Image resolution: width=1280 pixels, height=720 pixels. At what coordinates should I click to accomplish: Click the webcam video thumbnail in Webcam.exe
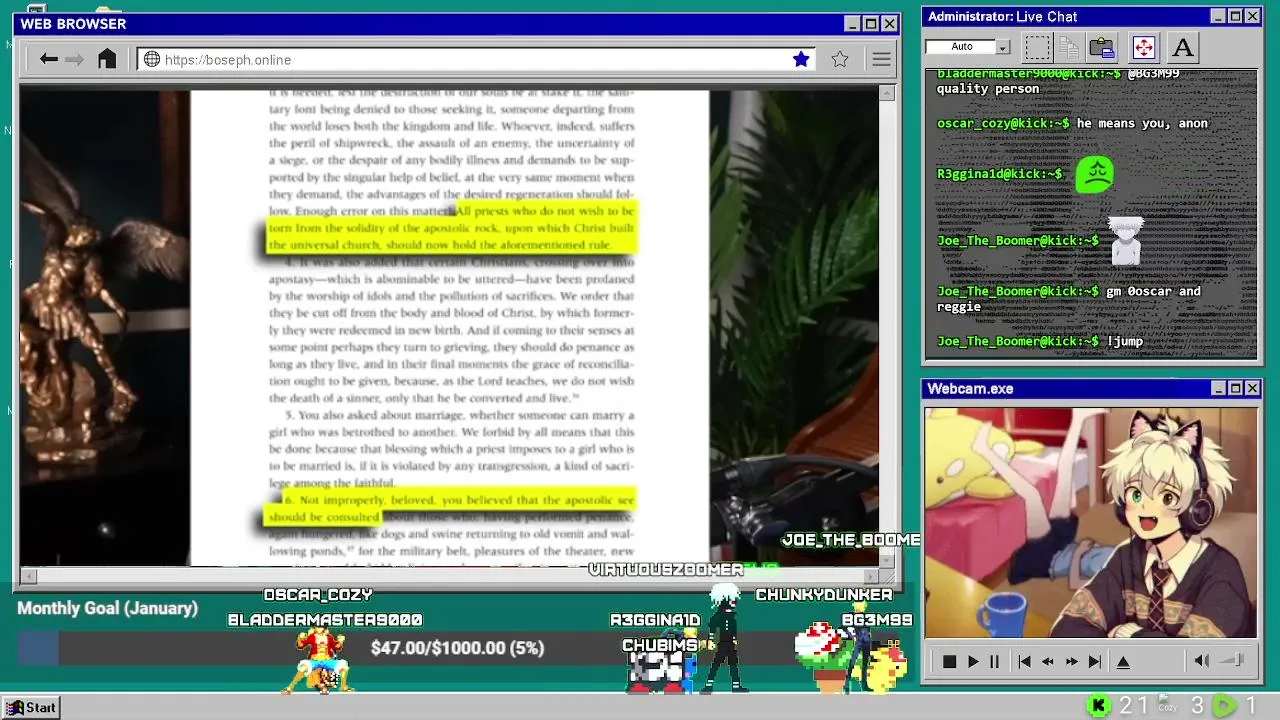pyautogui.click(x=1091, y=522)
